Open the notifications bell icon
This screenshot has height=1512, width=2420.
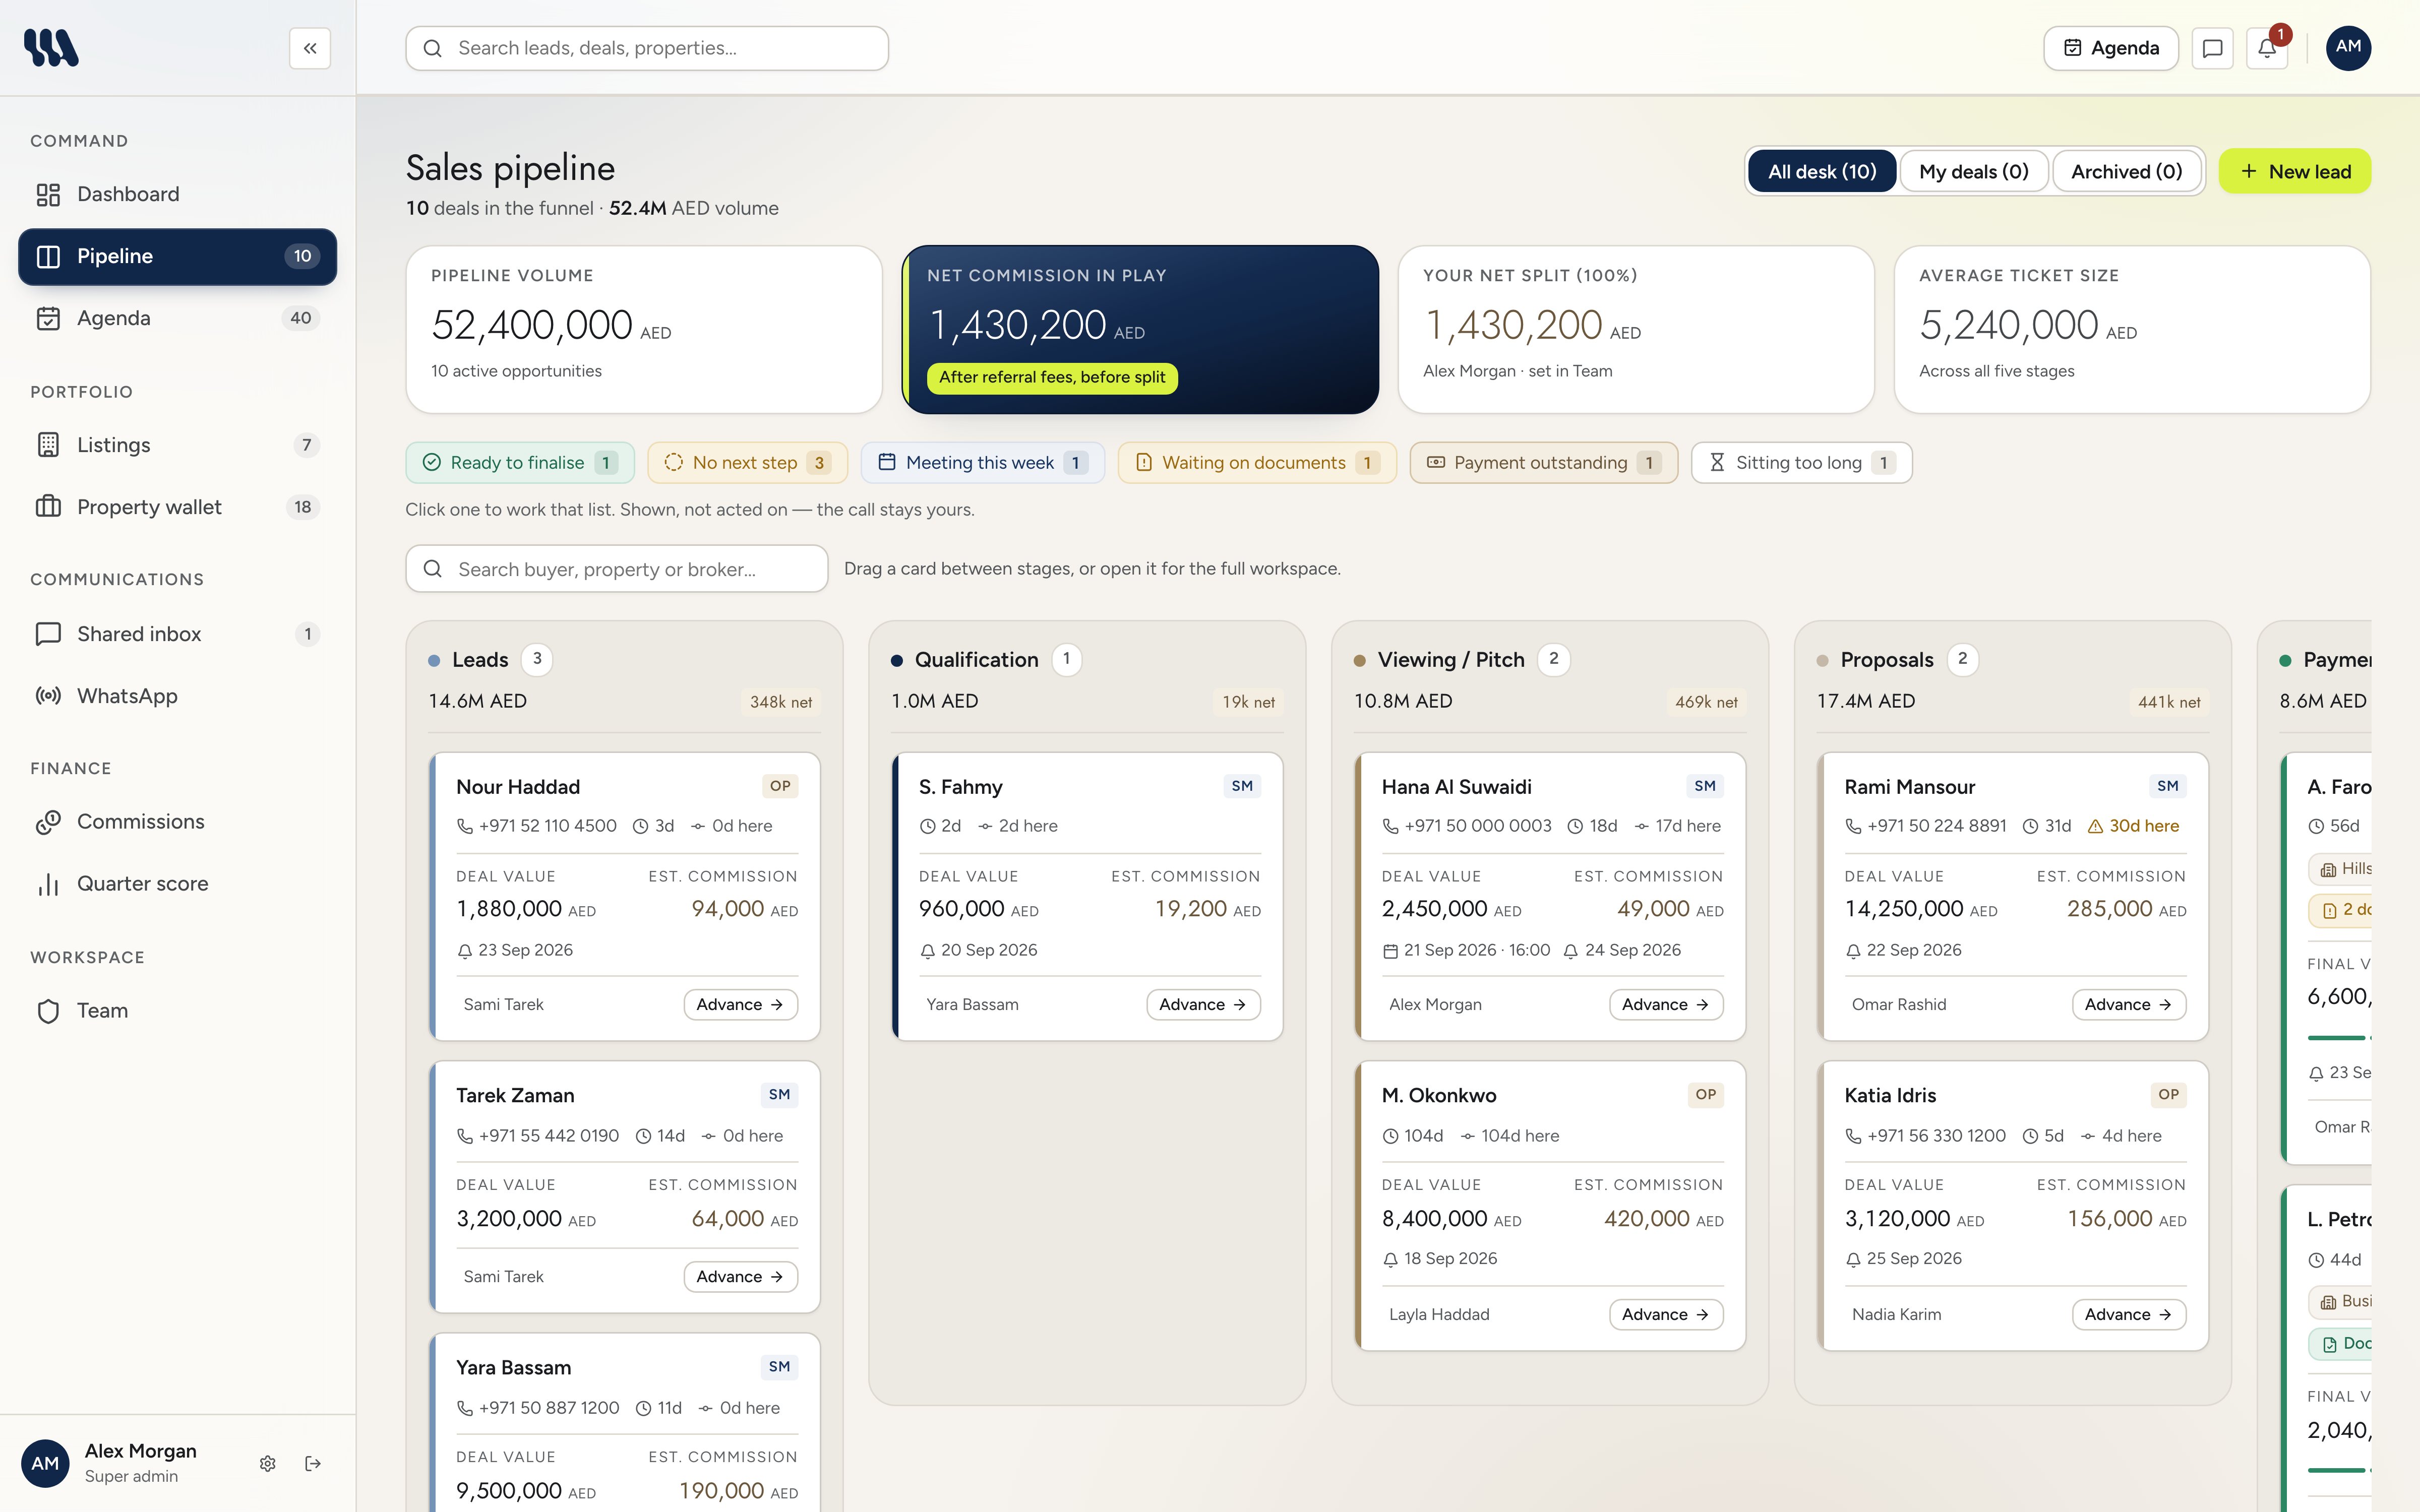tap(2267, 48)
